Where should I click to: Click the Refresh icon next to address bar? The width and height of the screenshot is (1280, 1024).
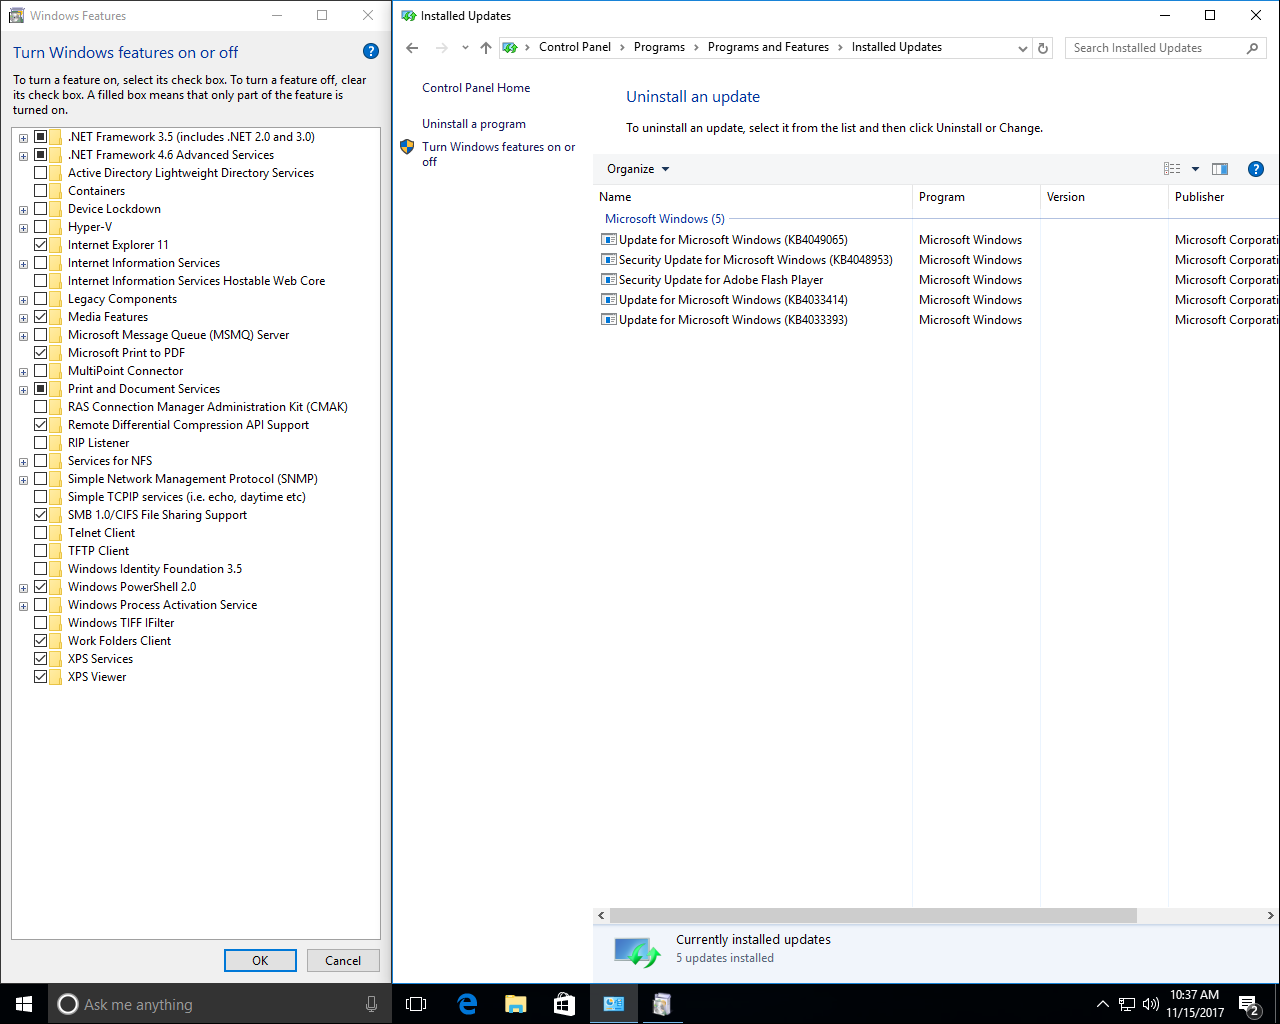[x=1043, y=48]
